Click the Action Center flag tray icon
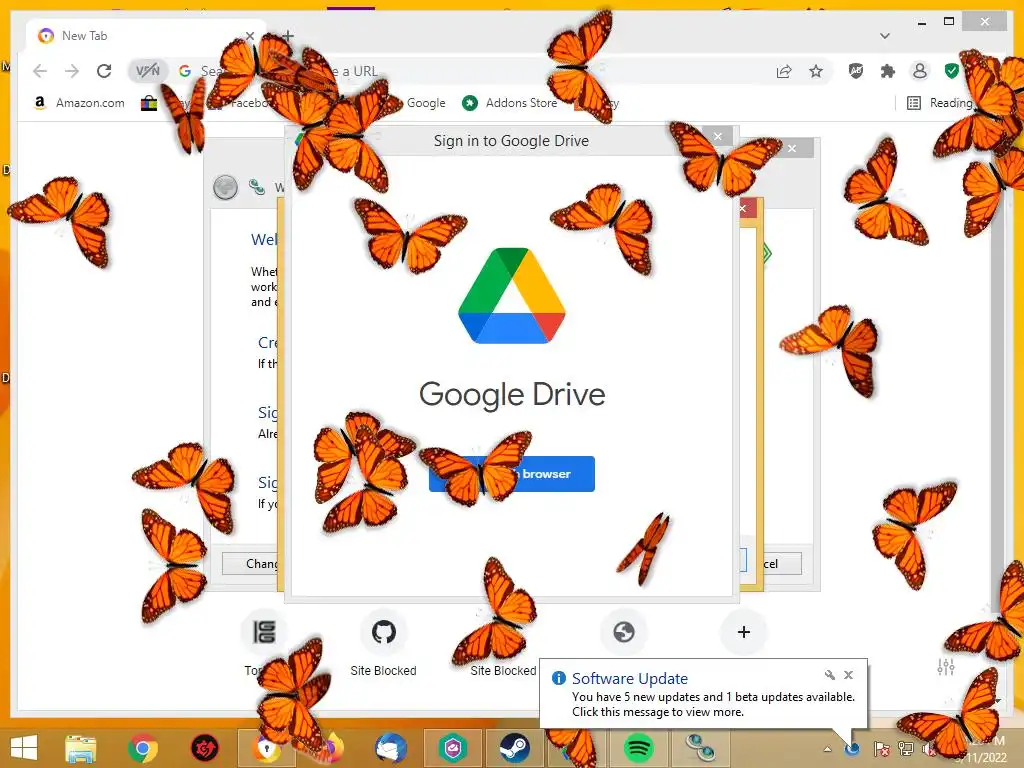This screenshot has height=768, width=1024. point(881,748)
